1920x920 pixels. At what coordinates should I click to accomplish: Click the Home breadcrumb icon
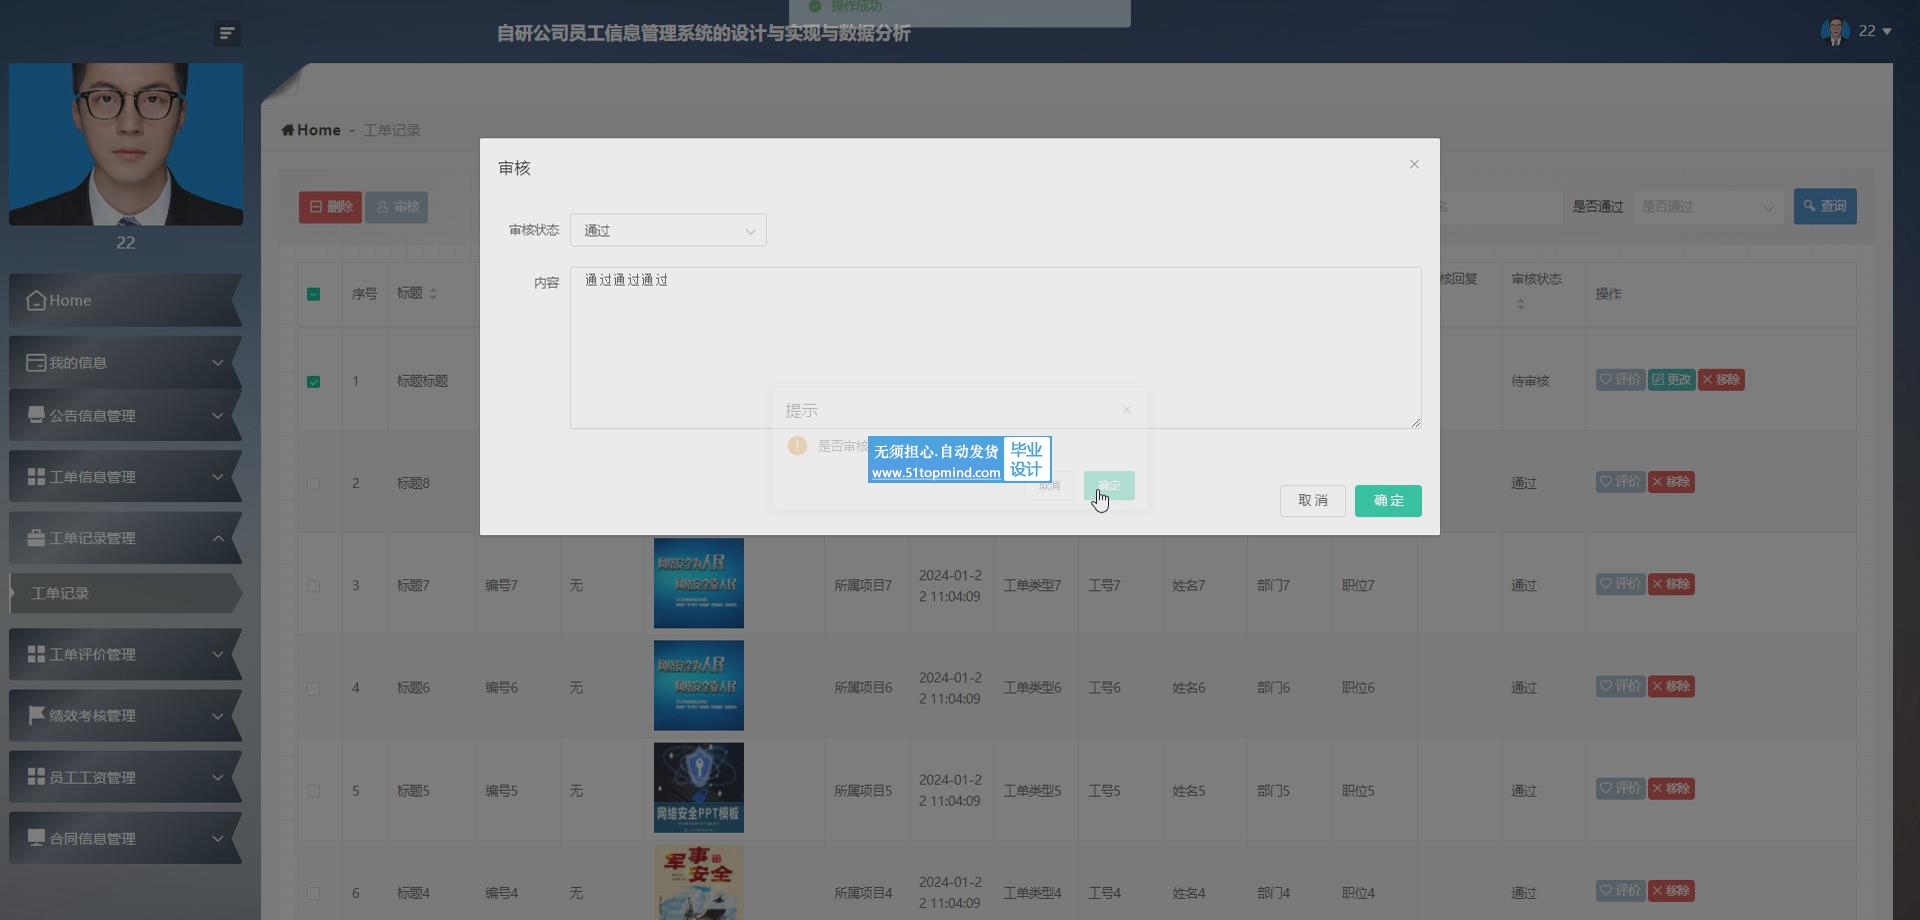pyautogui.click(x=288, y=130)
